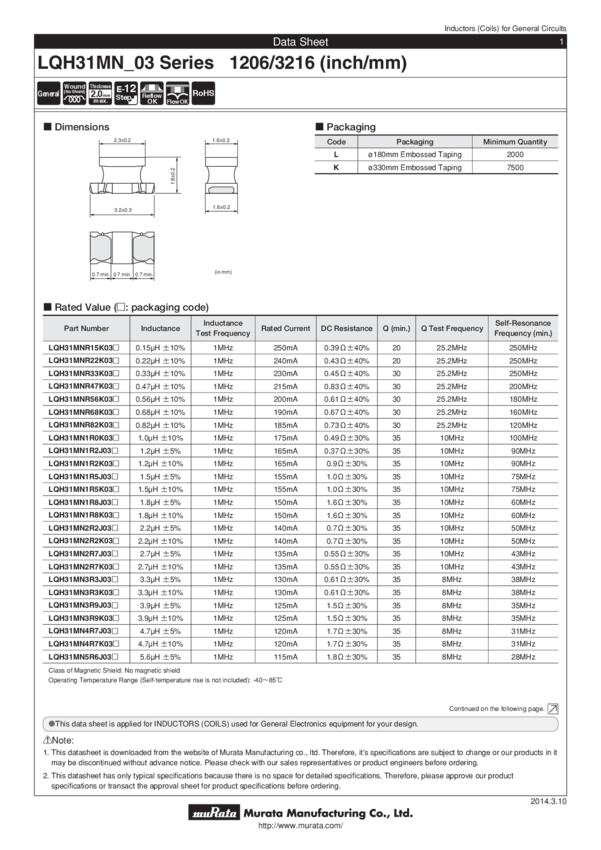Image resolution: width=601 pixels, height=850 pixels.
Task: Click the Reflow OK icon
Action: (x=151, y=93)
